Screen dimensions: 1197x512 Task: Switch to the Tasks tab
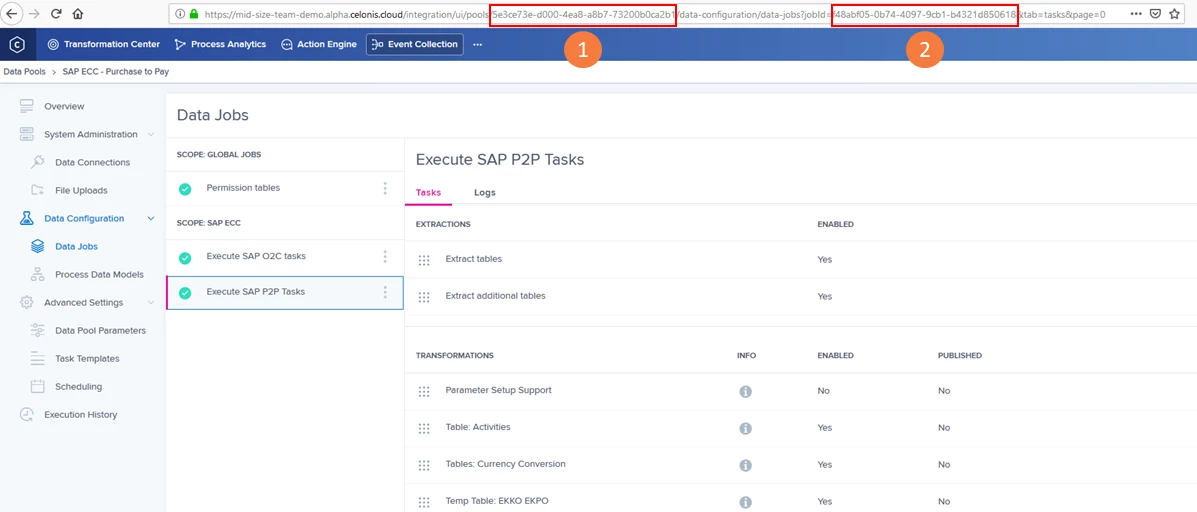point(428,192)
